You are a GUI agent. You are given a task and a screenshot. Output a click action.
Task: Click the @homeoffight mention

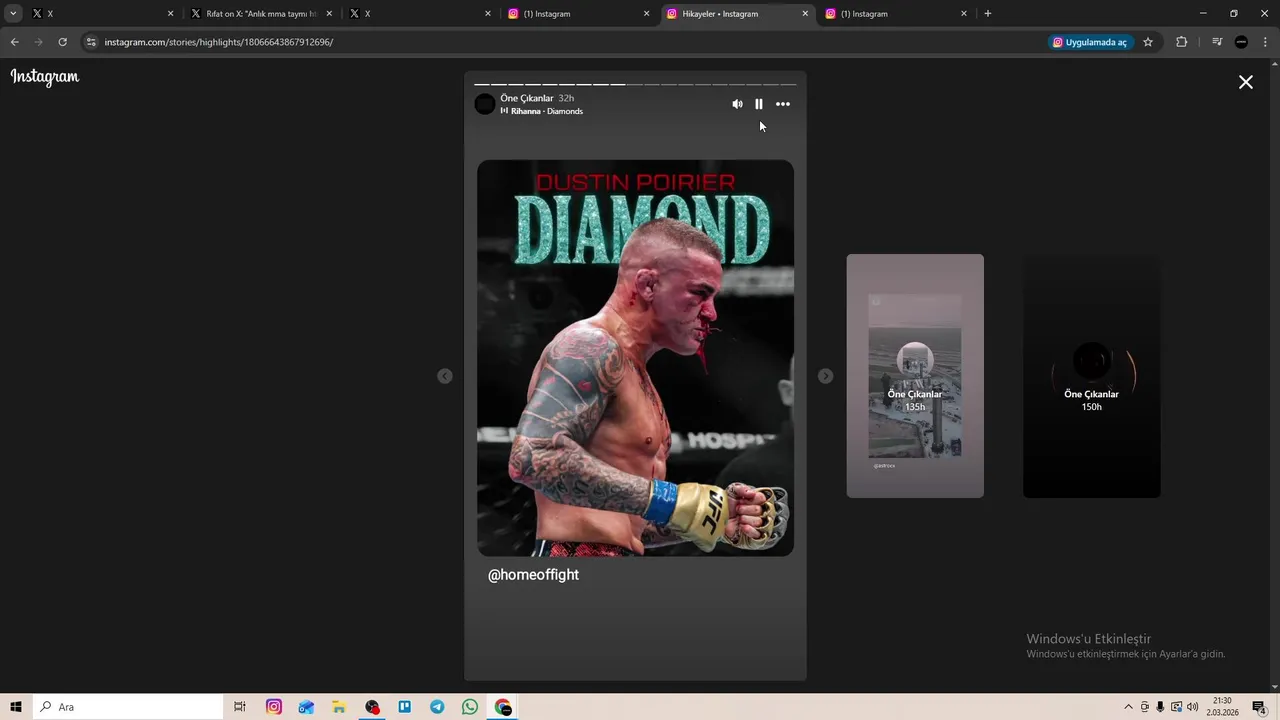click(x=533, y=575)
